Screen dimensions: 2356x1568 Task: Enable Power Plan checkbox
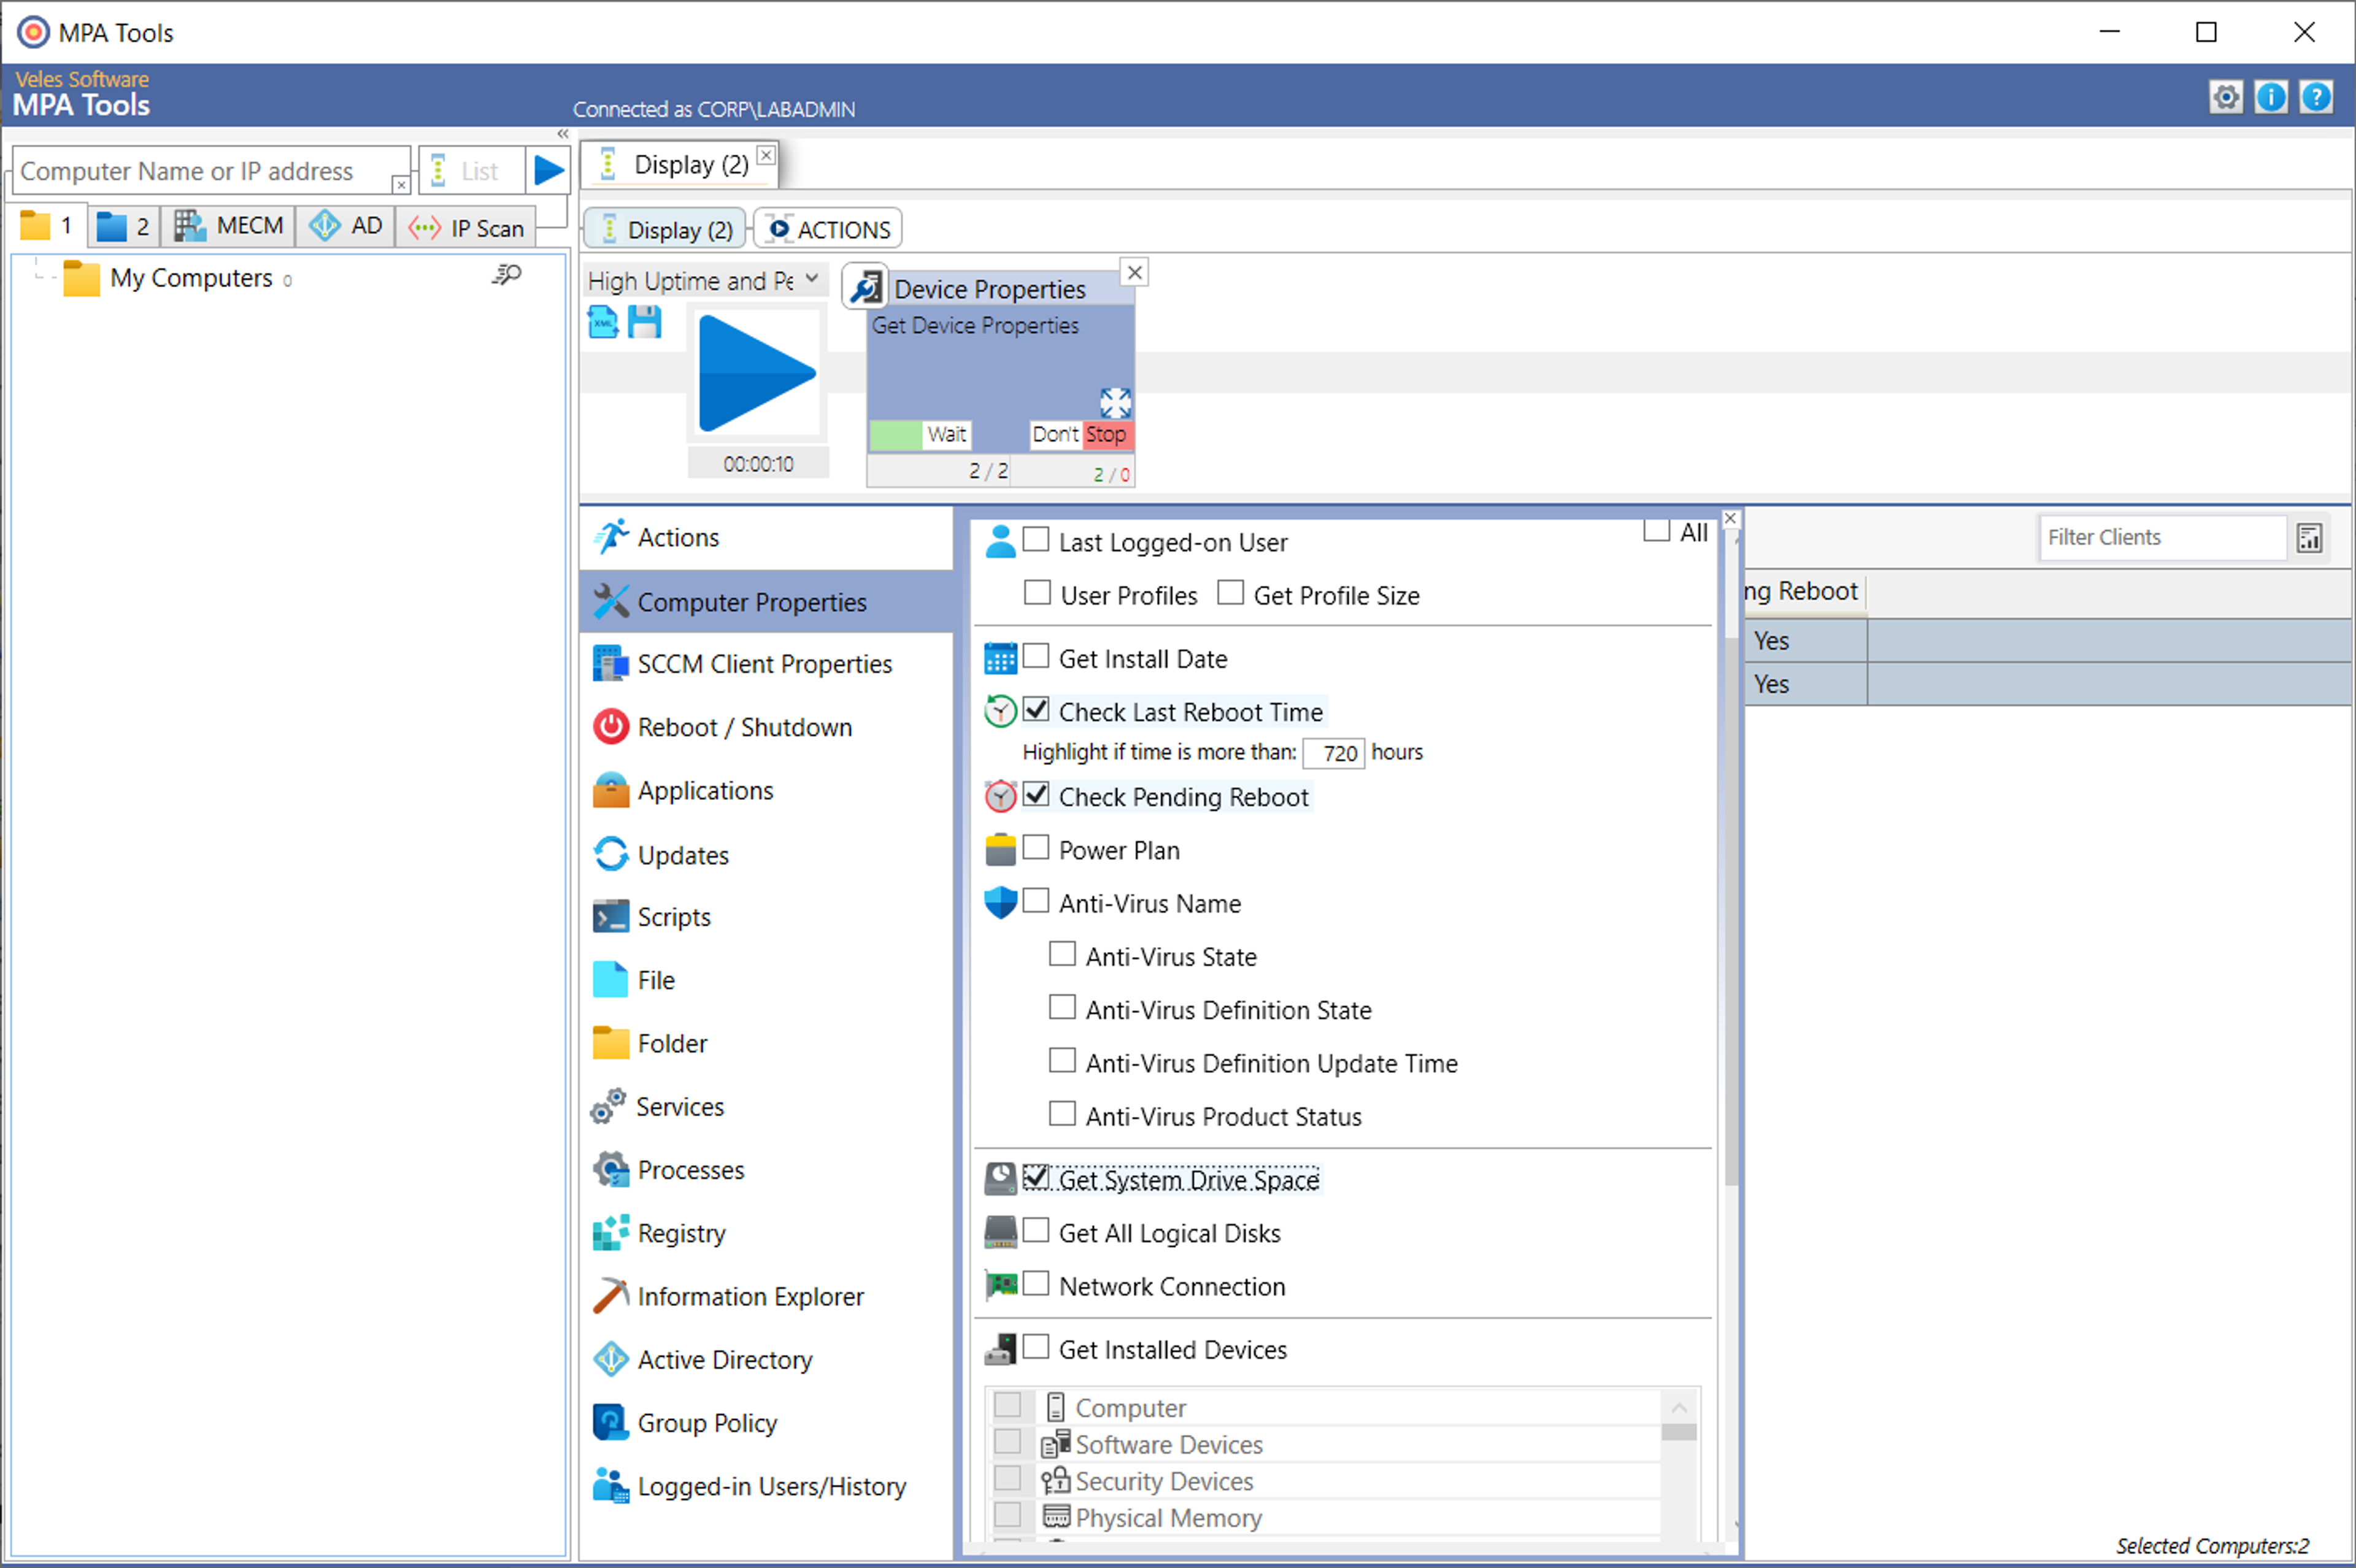1036,848
